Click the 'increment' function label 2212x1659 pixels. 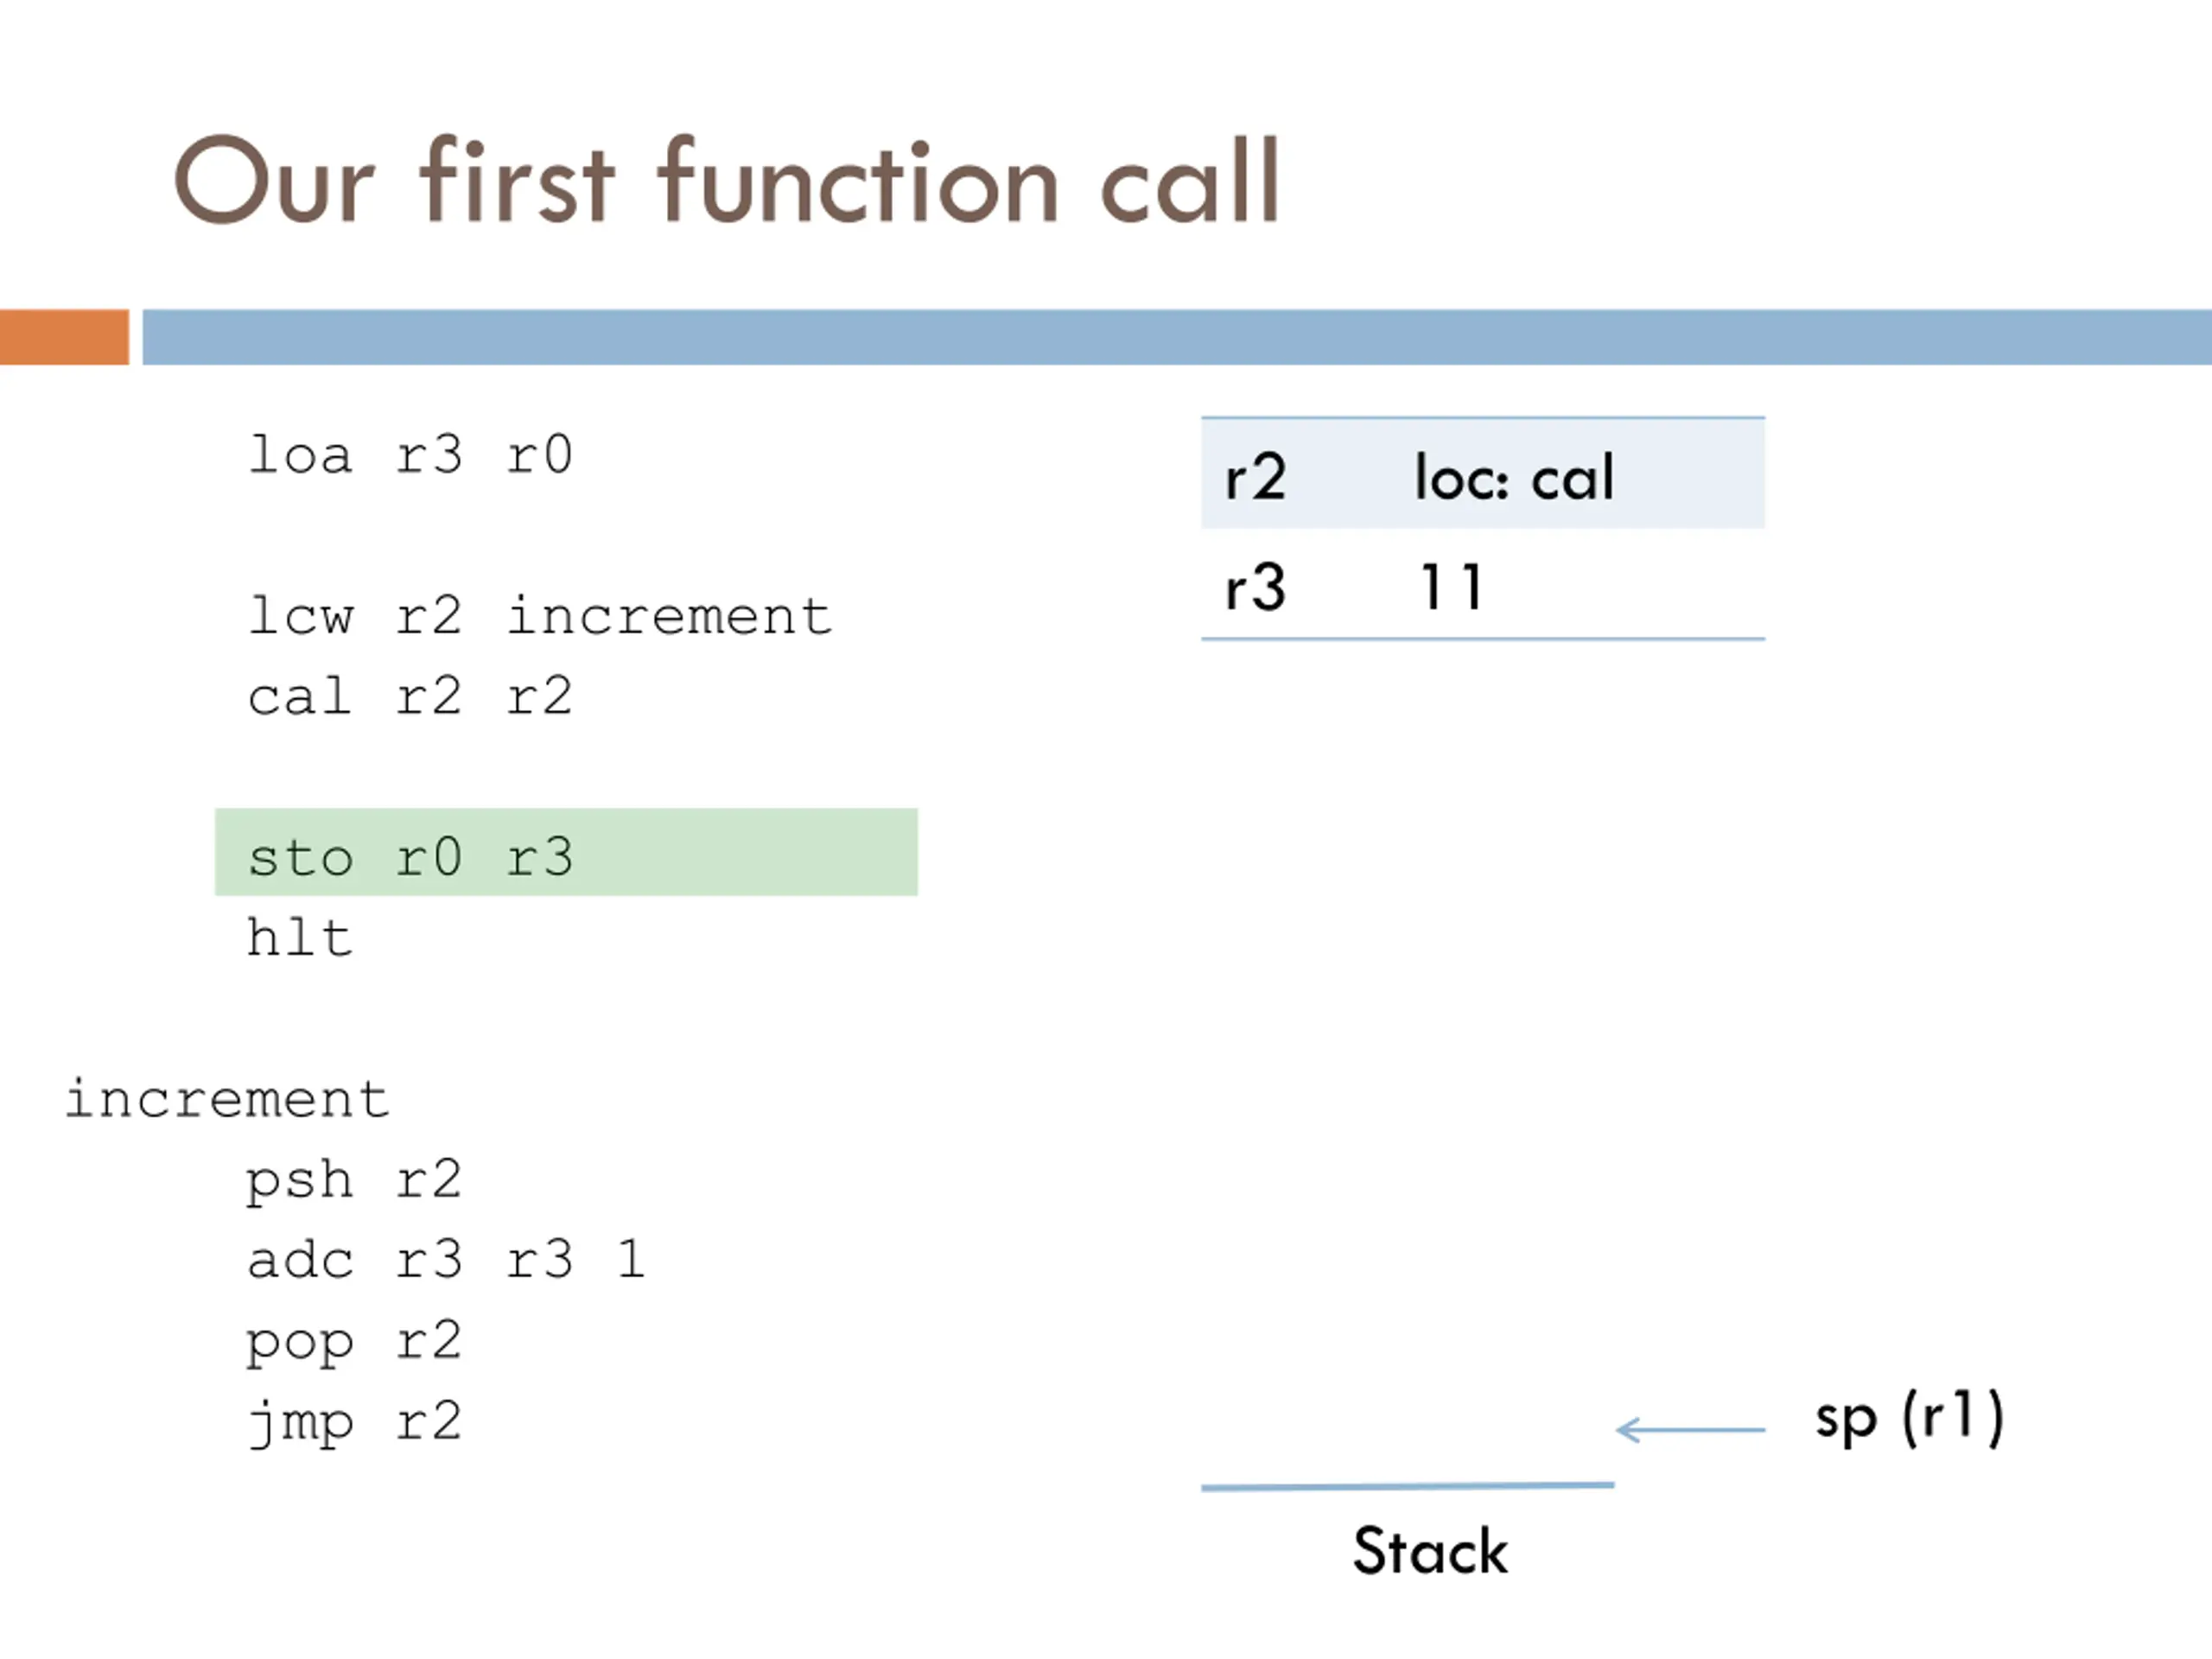tap(227, 1100)
